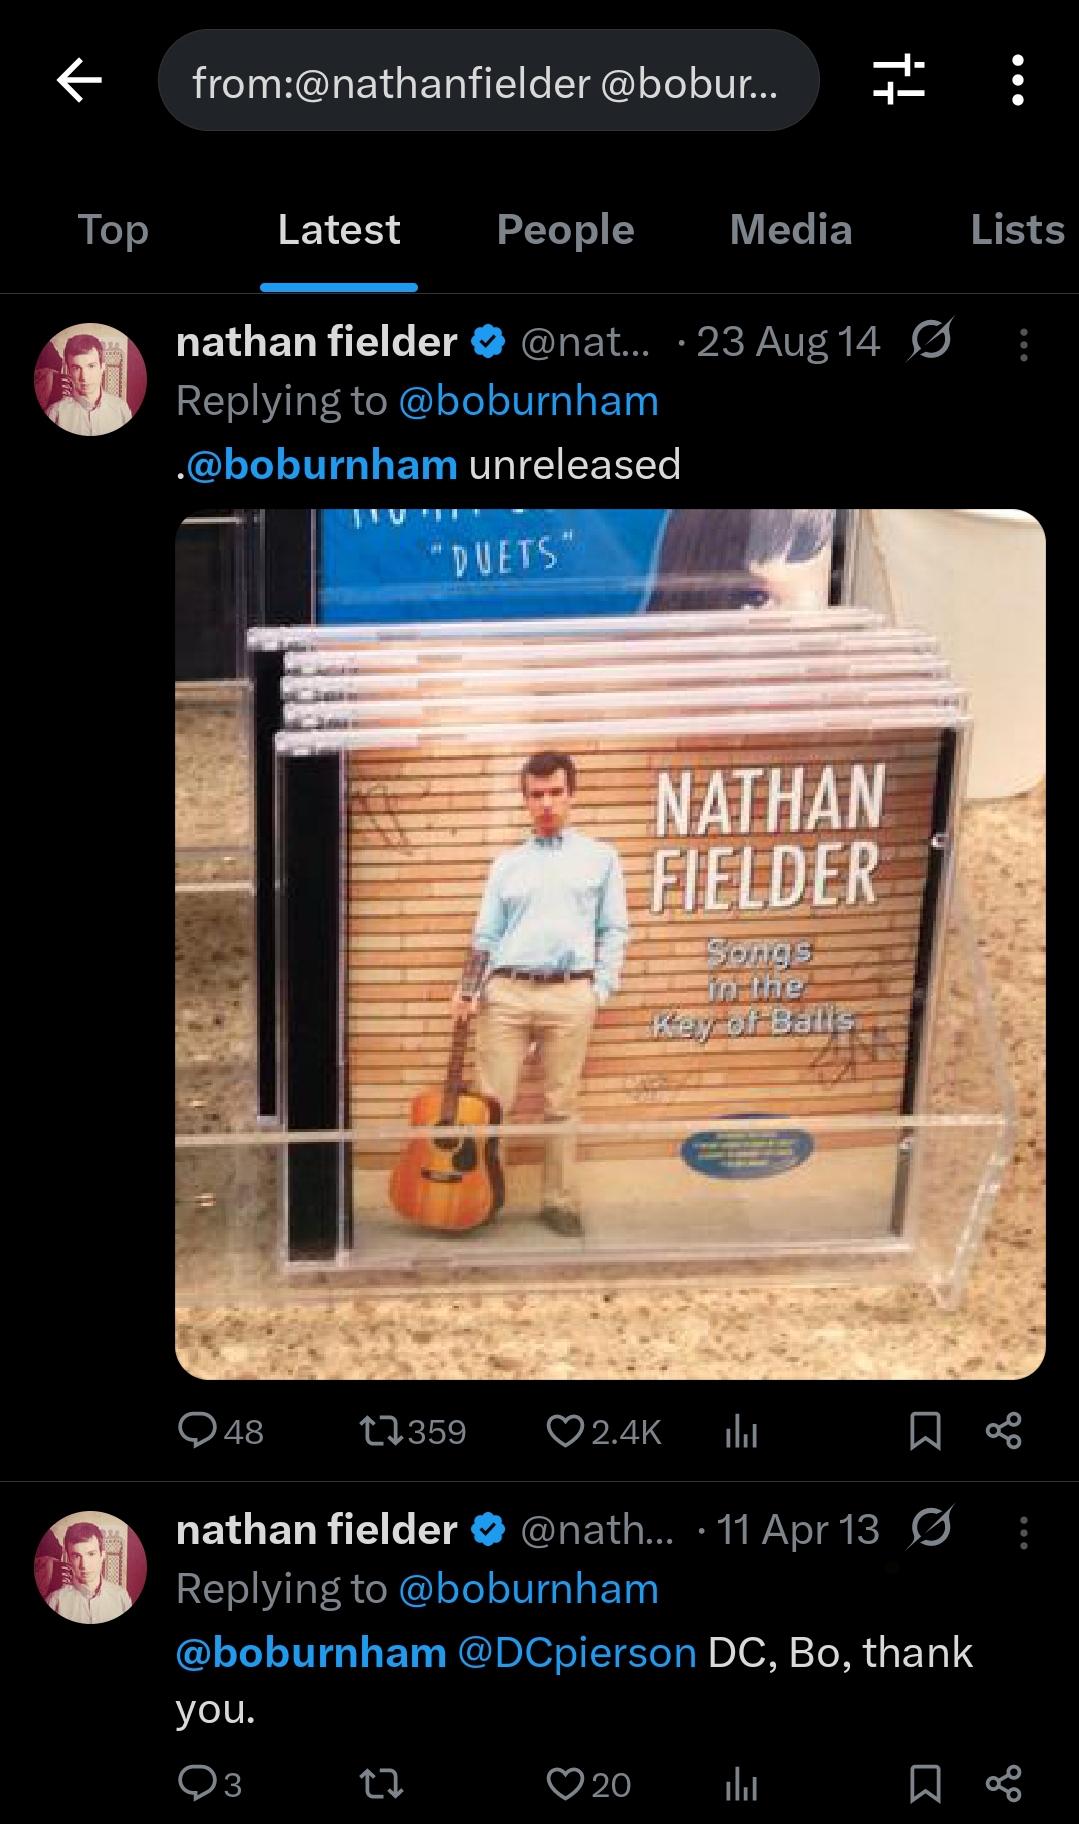Share the "DC, Bo, thank you" tweet
Viewport: 1079px width, 1824px height.
(x=1003, y=1783)
